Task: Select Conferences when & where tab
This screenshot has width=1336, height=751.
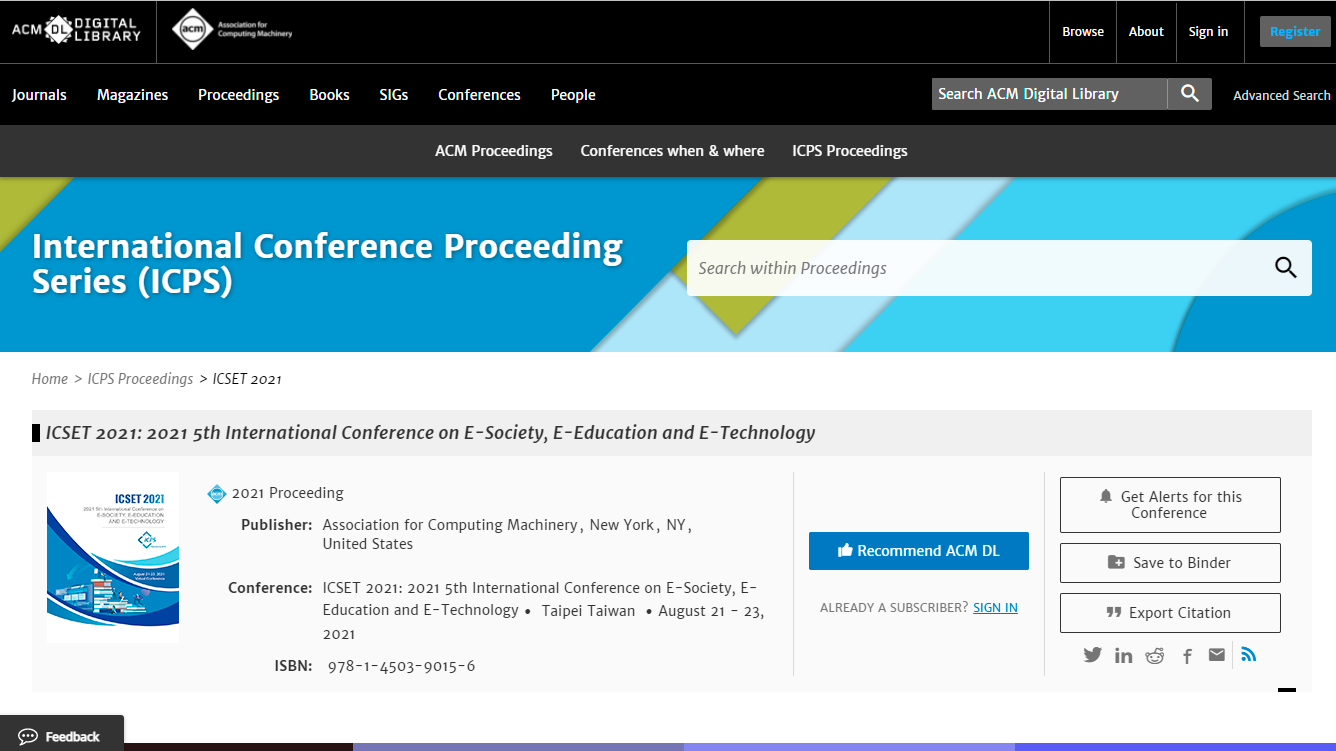Action: [672, 151]
